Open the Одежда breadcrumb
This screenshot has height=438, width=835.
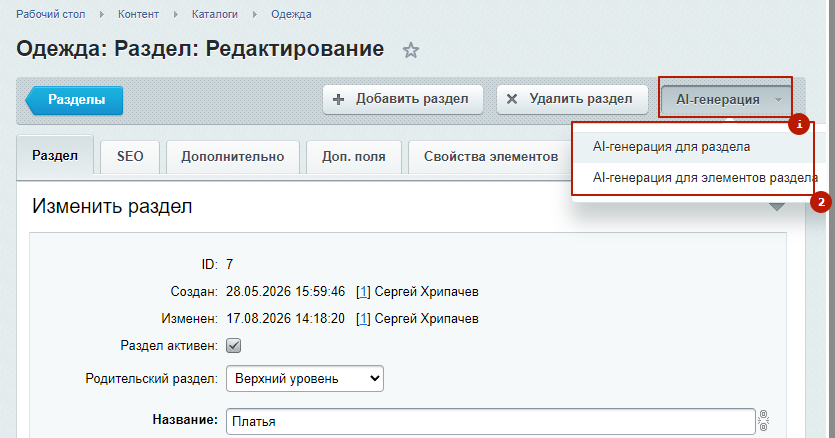[x=291, y=14]
